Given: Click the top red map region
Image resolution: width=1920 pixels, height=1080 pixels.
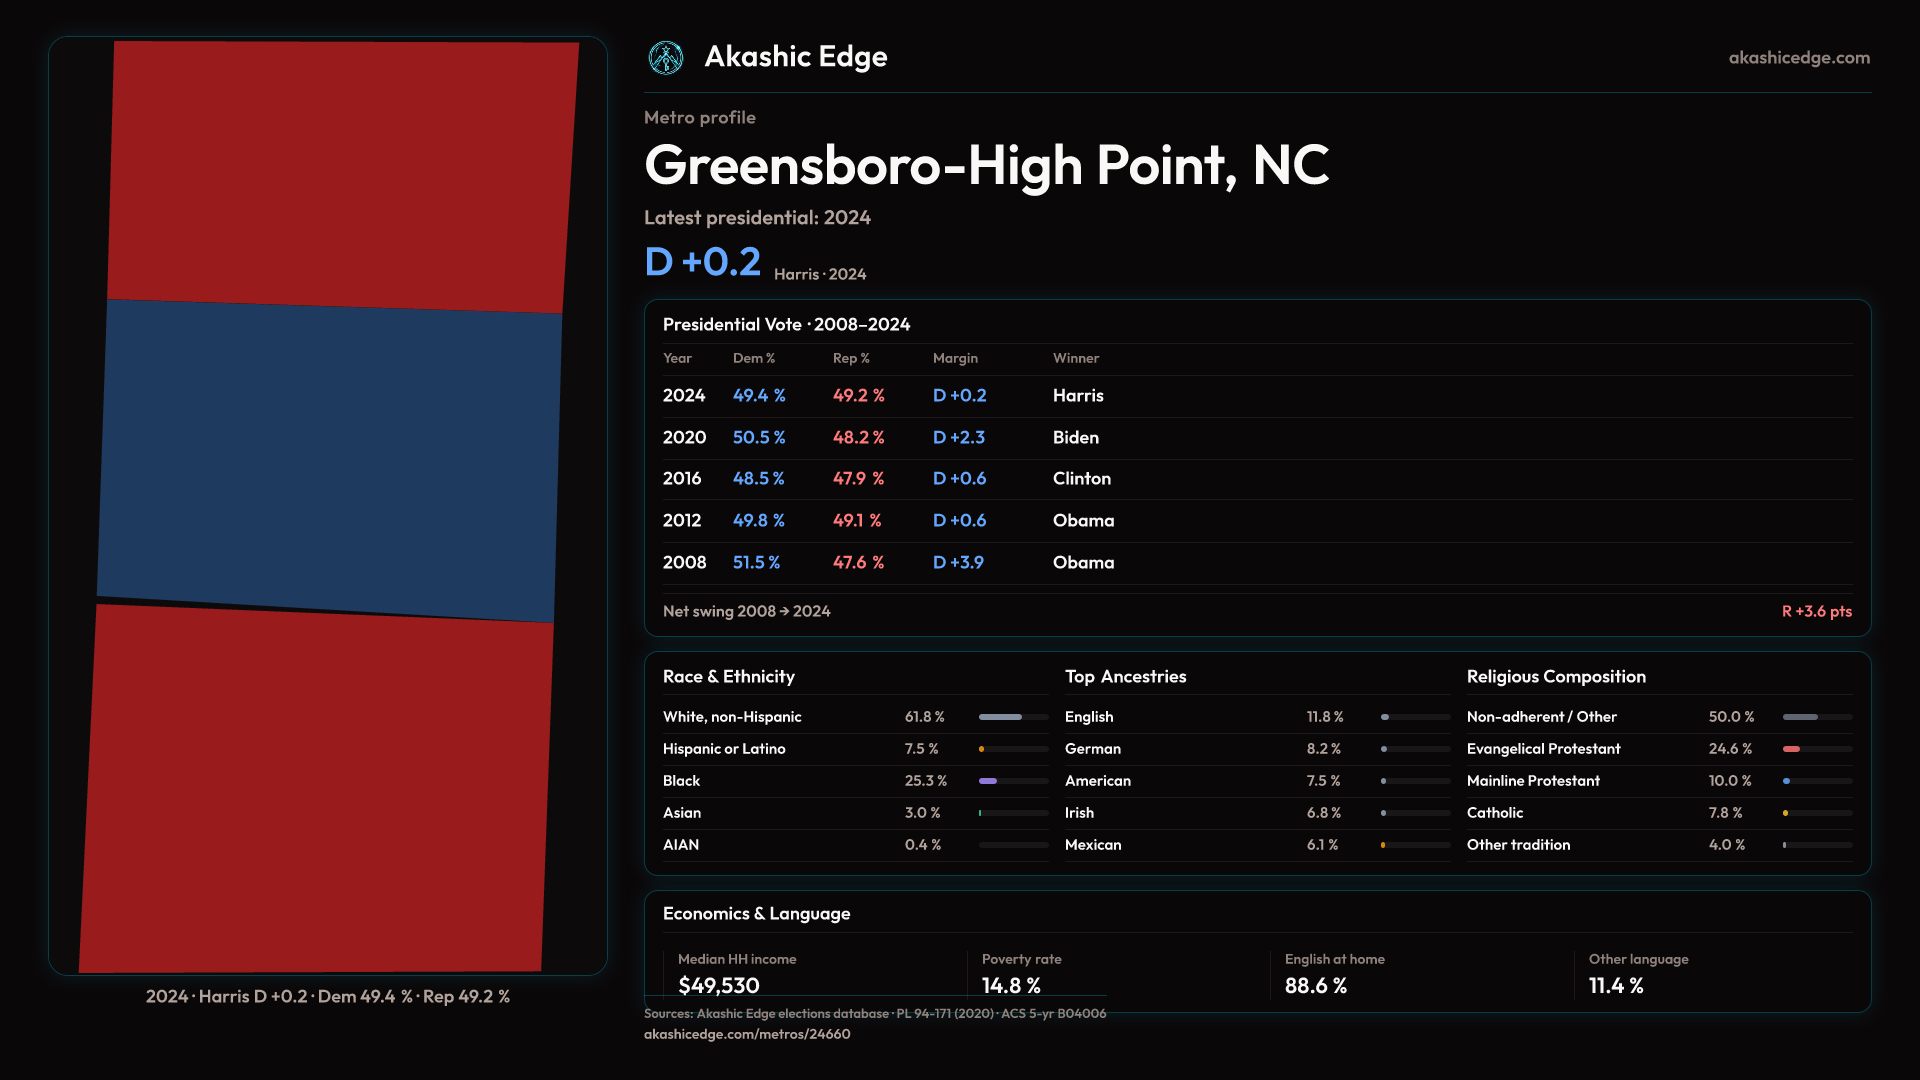Looking at the screenshot, I should pyautogui.click(x=340, y=170).
